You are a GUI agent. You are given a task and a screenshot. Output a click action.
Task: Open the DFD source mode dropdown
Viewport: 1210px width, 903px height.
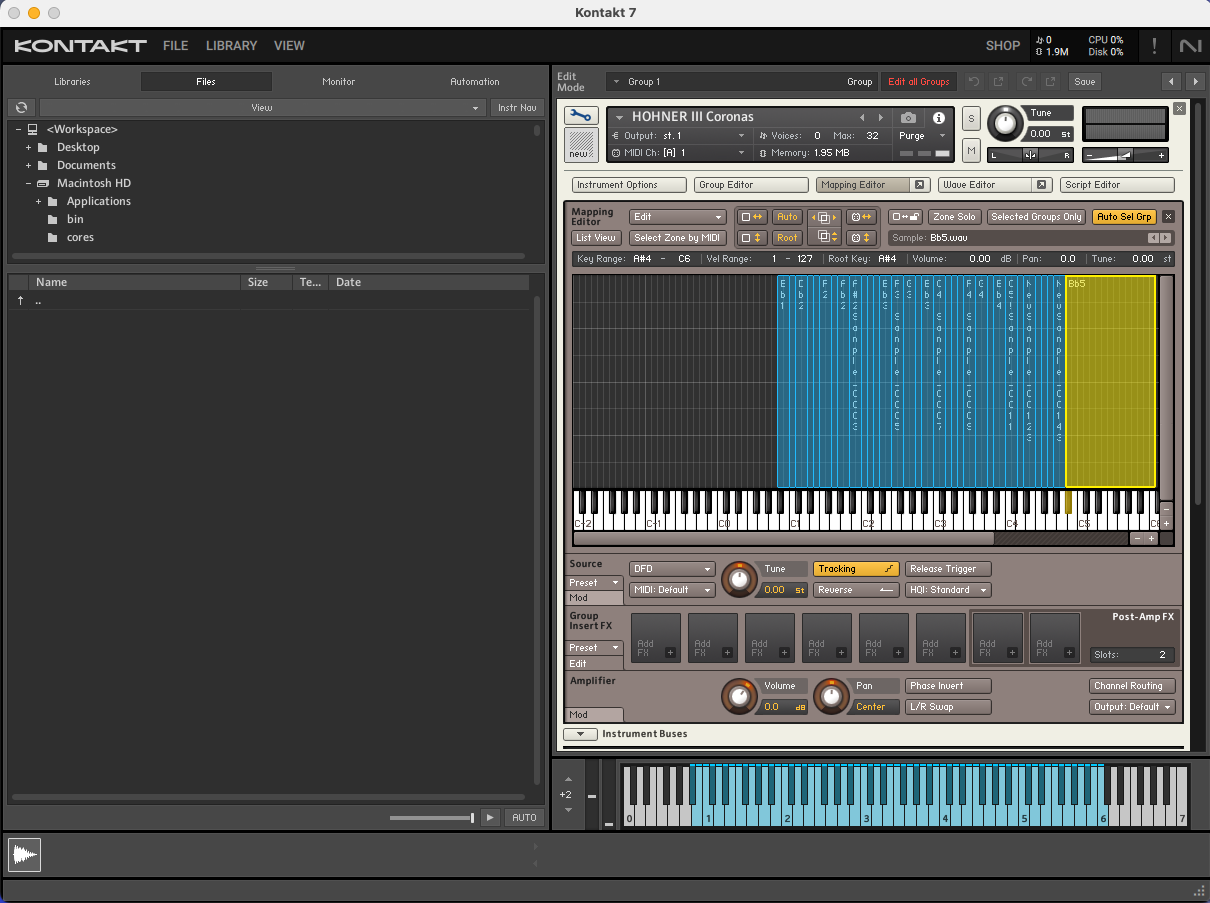tap(672, 569)
